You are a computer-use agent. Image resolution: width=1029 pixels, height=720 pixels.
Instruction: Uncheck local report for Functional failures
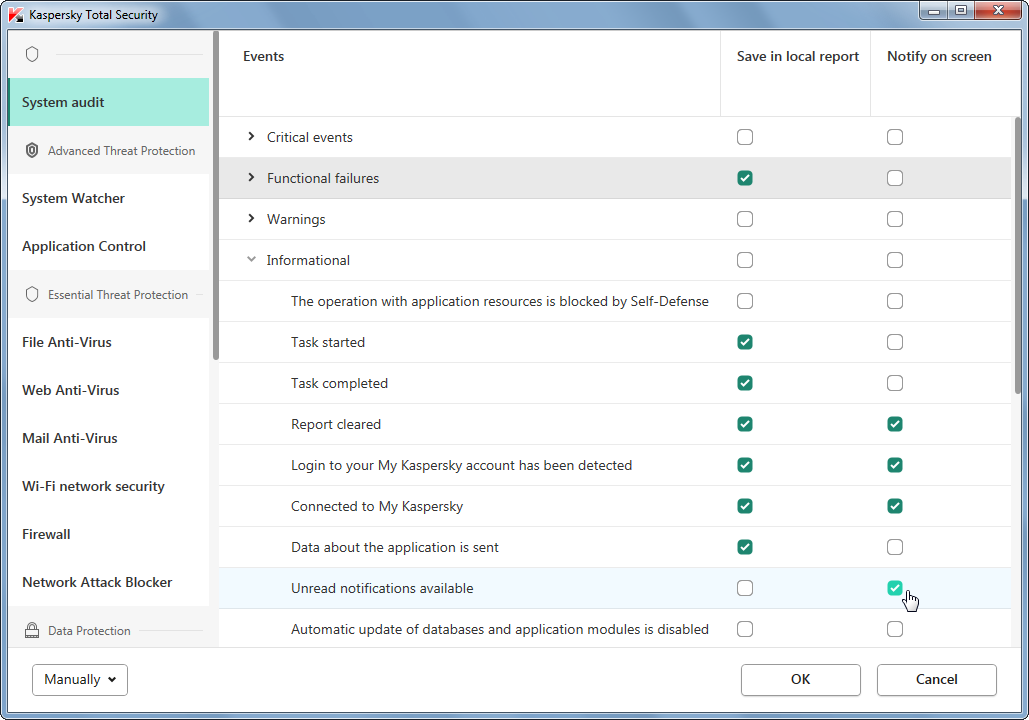pyautogui.click(x=745, y=178)
